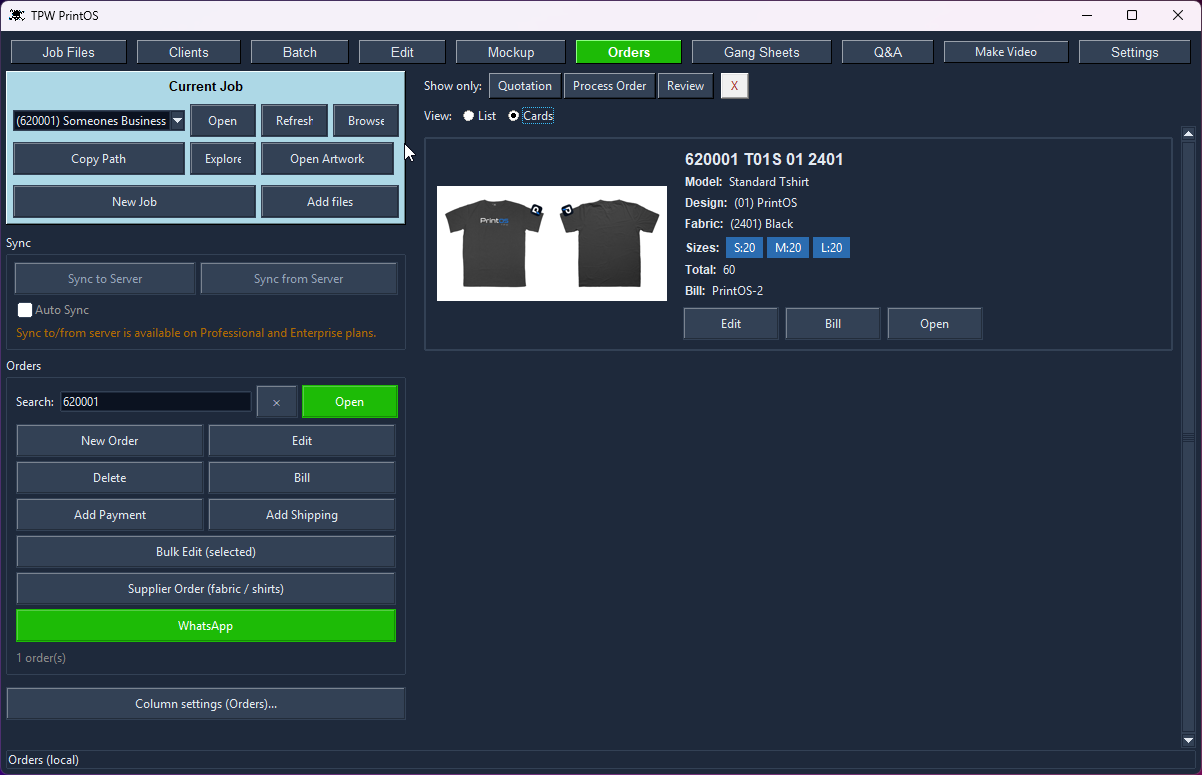Image resolution: width=1202 pixels, height=775 pixels.
Task: Click Sync from Server button
Action: pyautogui.click(x=299, y=279)
